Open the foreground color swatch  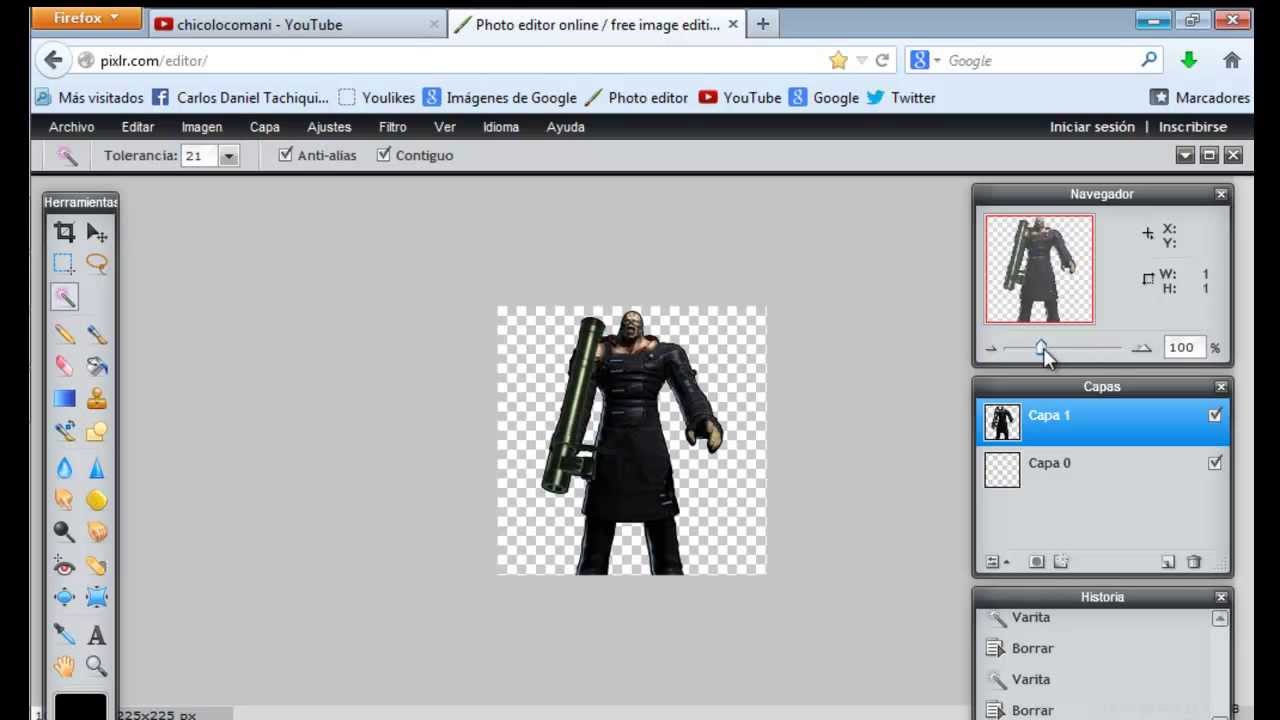(x=80, y=706)
